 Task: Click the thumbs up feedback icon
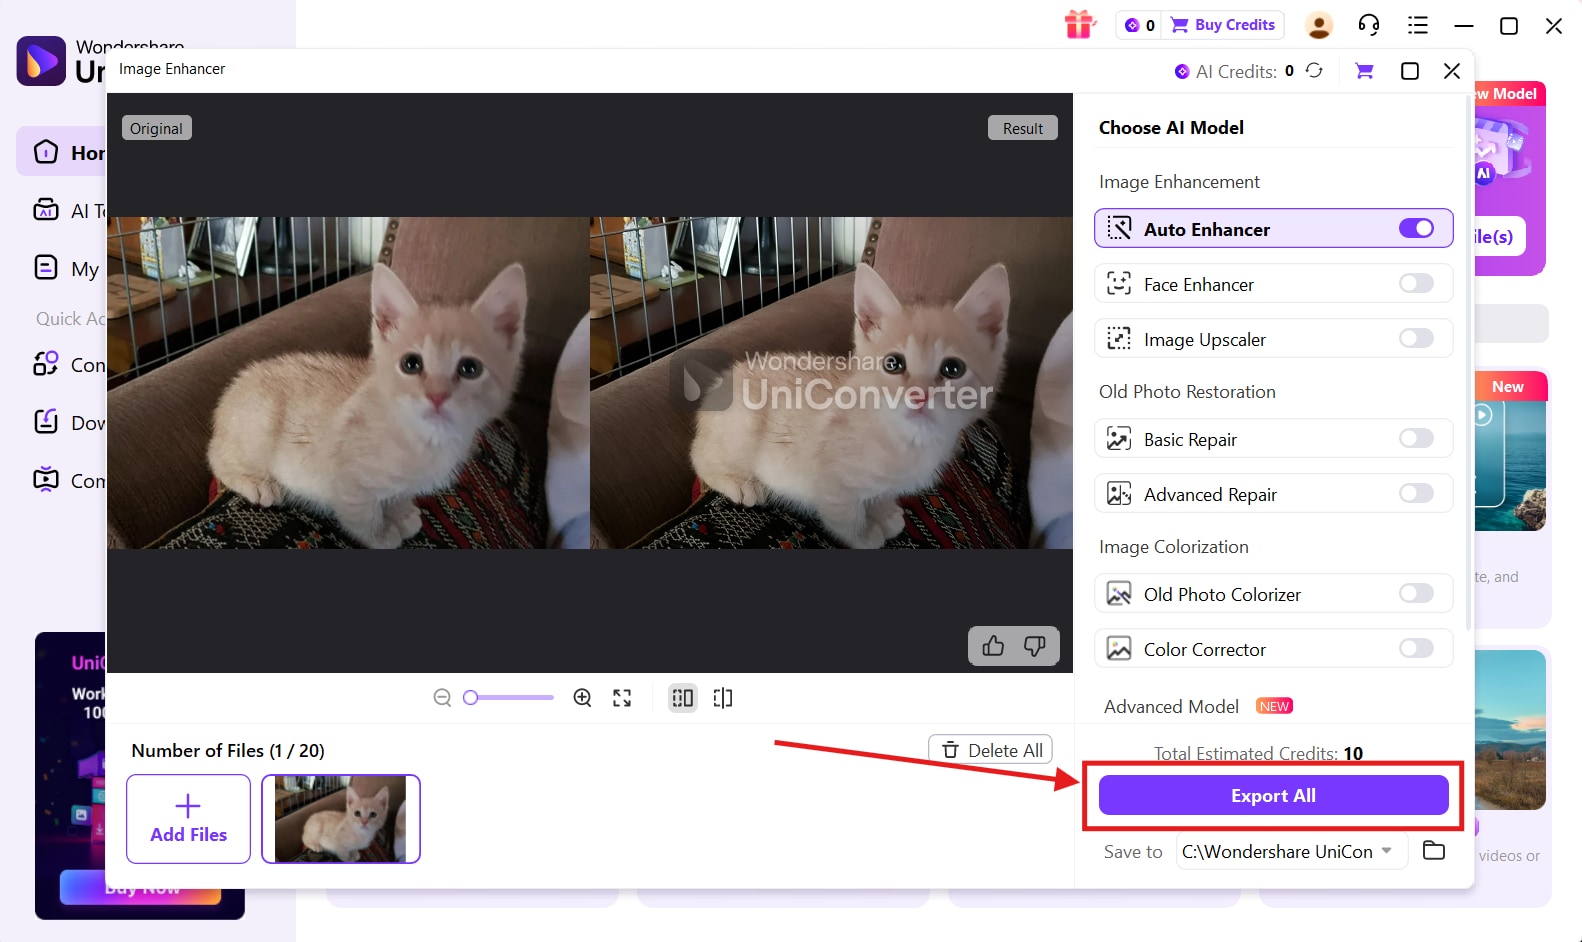[993, 646]
